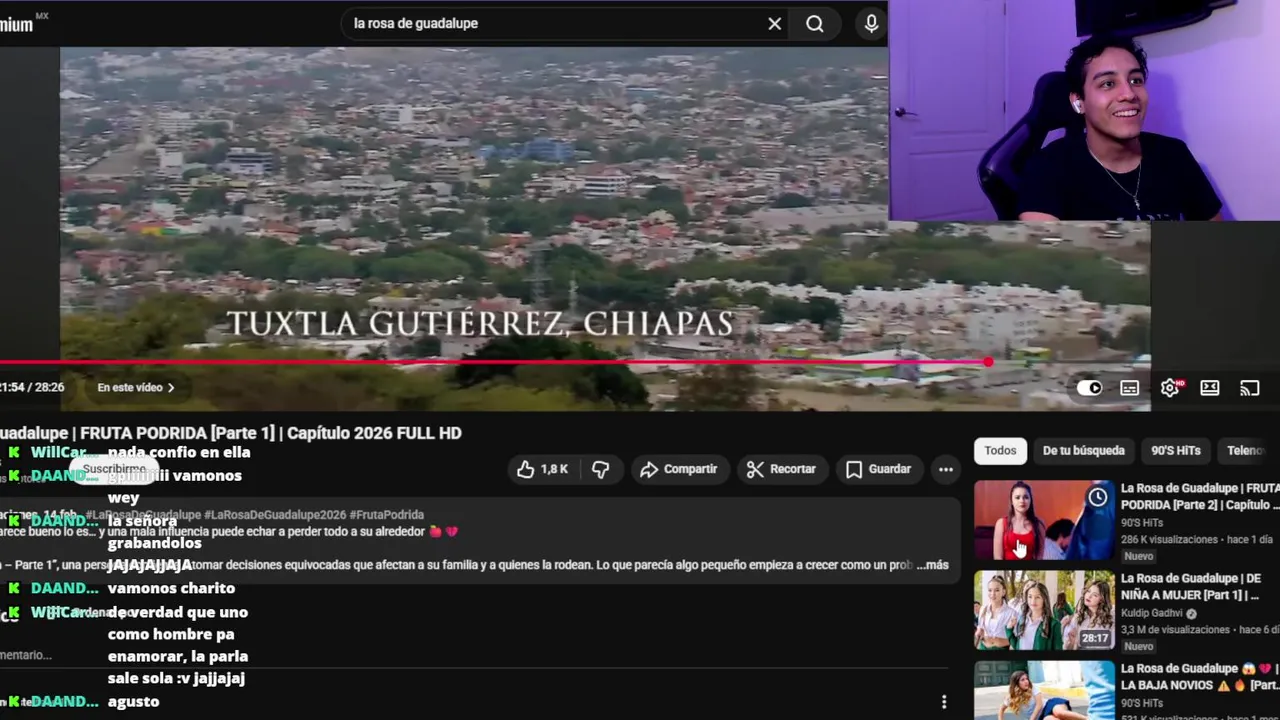Add Parte 2 video to watch later clock icon

(x=1098, y=497)
